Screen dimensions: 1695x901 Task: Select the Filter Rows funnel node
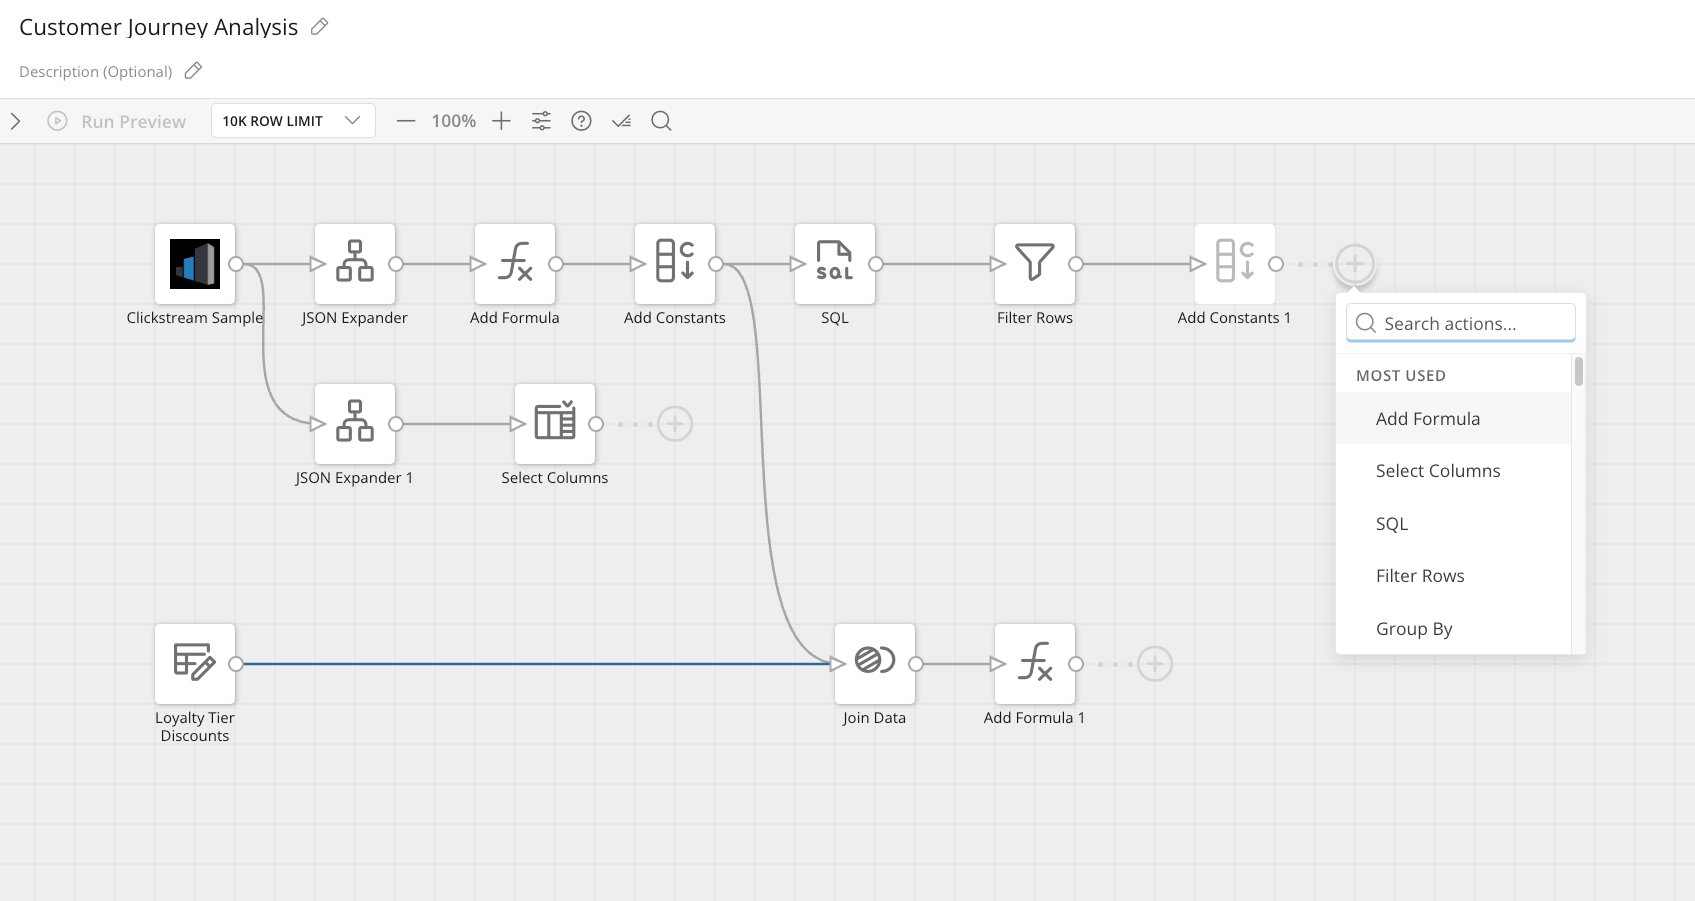coord(1035,264)
